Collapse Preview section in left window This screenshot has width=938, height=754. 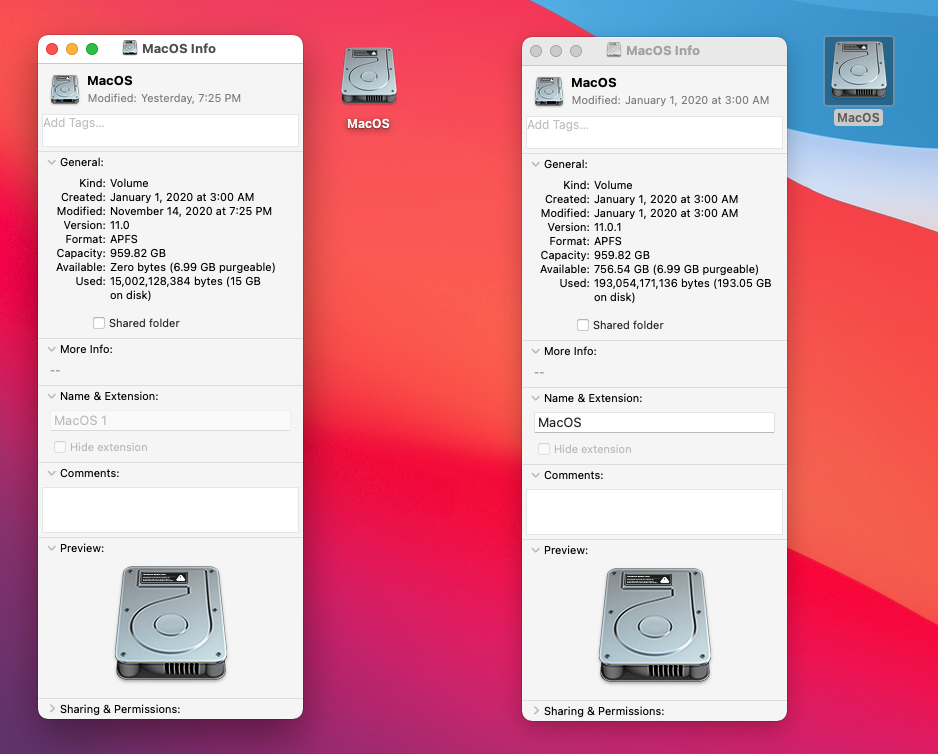[x=52, y=548]
